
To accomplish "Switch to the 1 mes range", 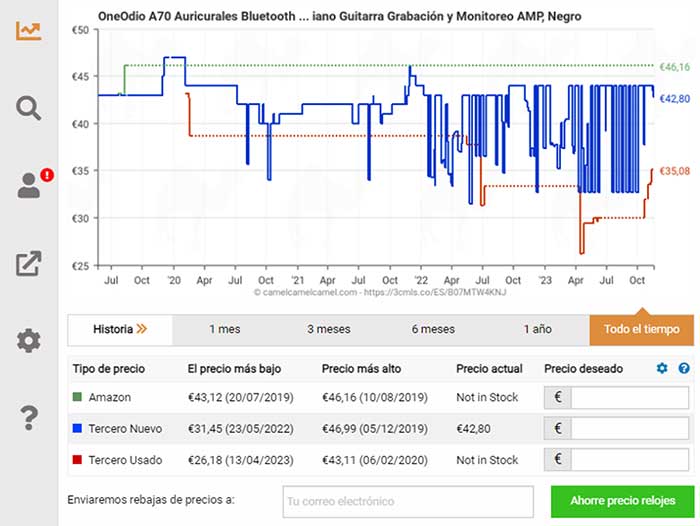I will pos(225,329).
